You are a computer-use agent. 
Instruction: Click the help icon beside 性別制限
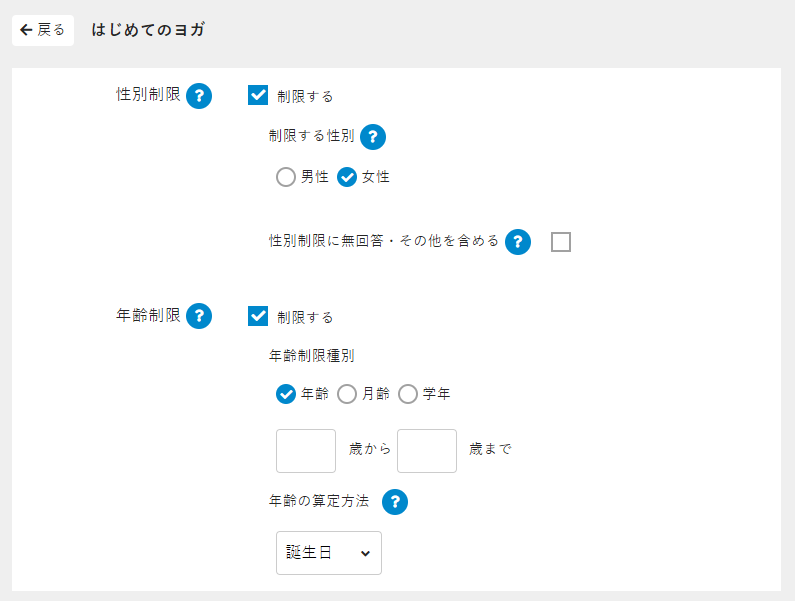point(199,96)
